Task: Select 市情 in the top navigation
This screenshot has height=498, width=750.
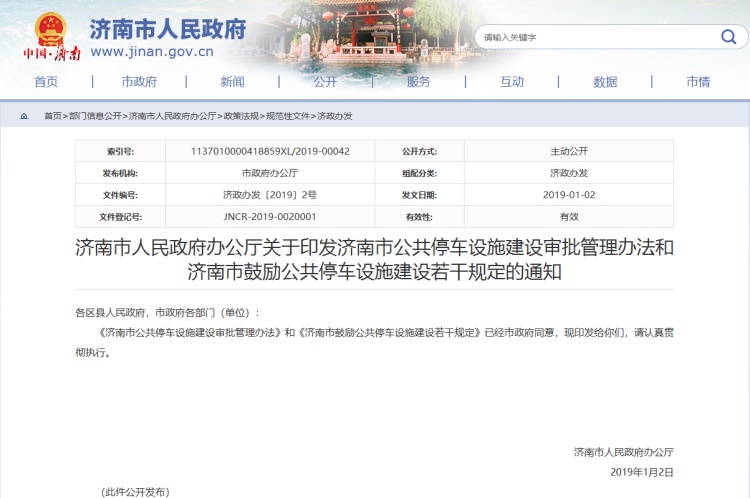Action: click(x=698, y=82)
